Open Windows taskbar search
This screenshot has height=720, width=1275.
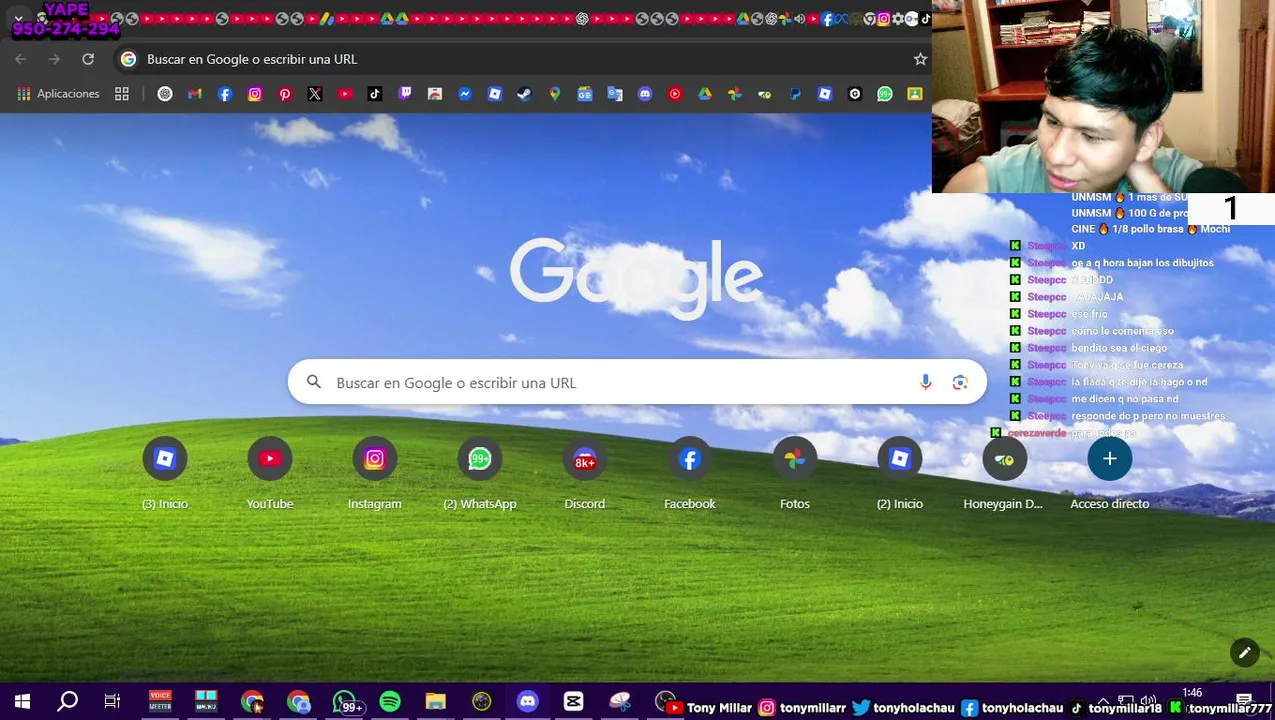(67, 702)
